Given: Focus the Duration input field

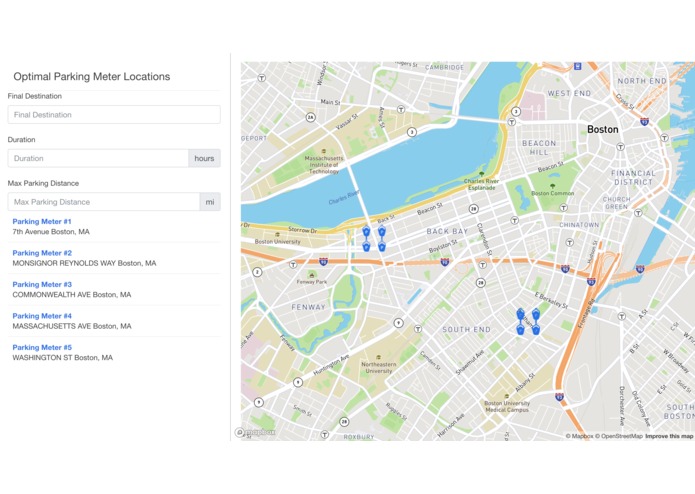Looking at the screenshot, I should click(x=98, y=158).
